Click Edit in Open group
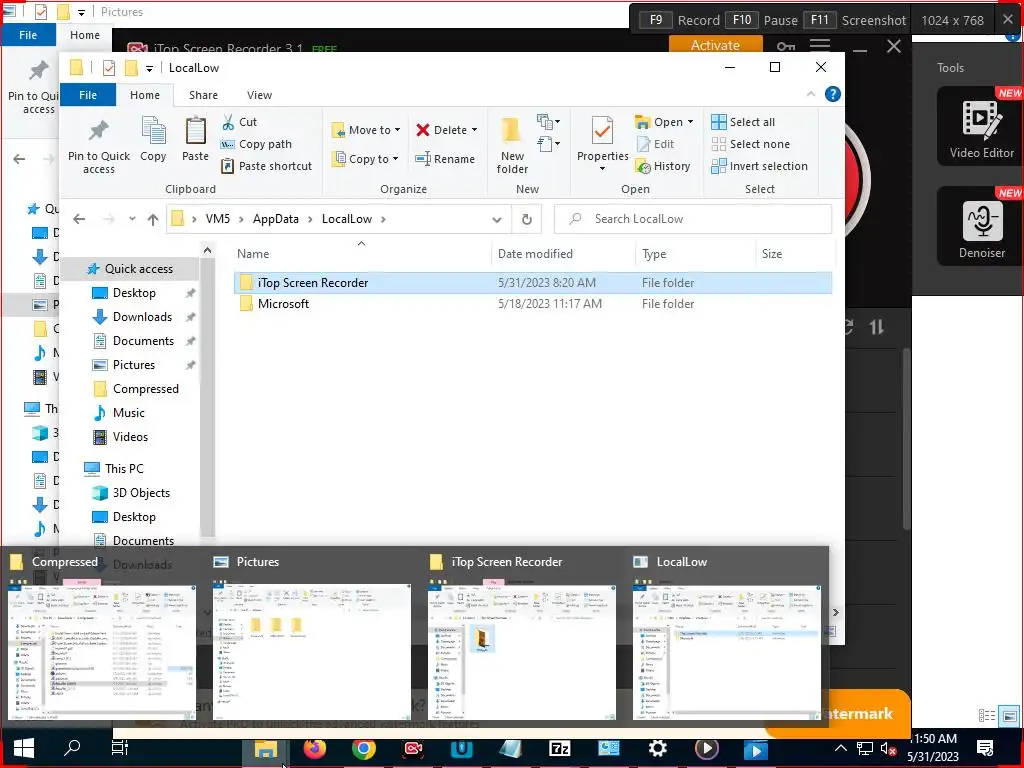The width and height of the screenshot is (1024, 768). coord(655,144)
